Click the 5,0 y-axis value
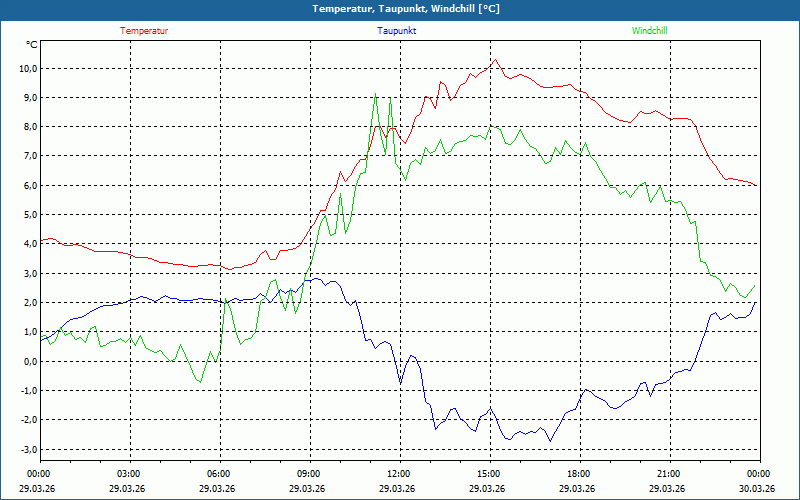 click(31, 215)
